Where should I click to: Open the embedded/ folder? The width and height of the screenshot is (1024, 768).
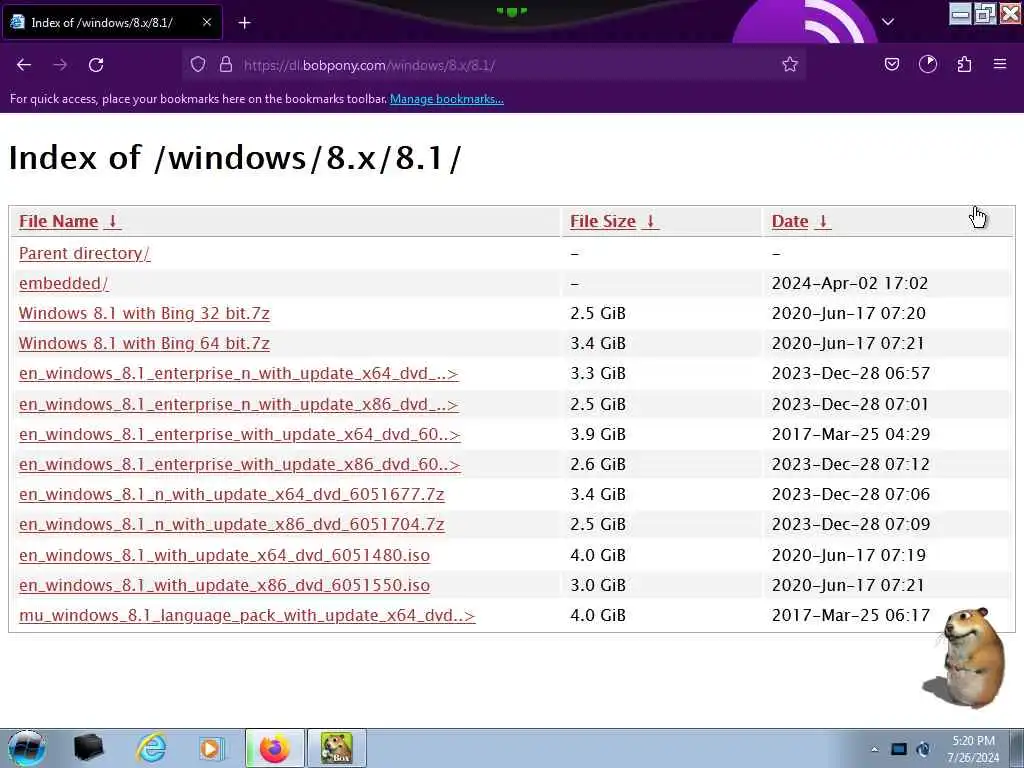(63, 283)
